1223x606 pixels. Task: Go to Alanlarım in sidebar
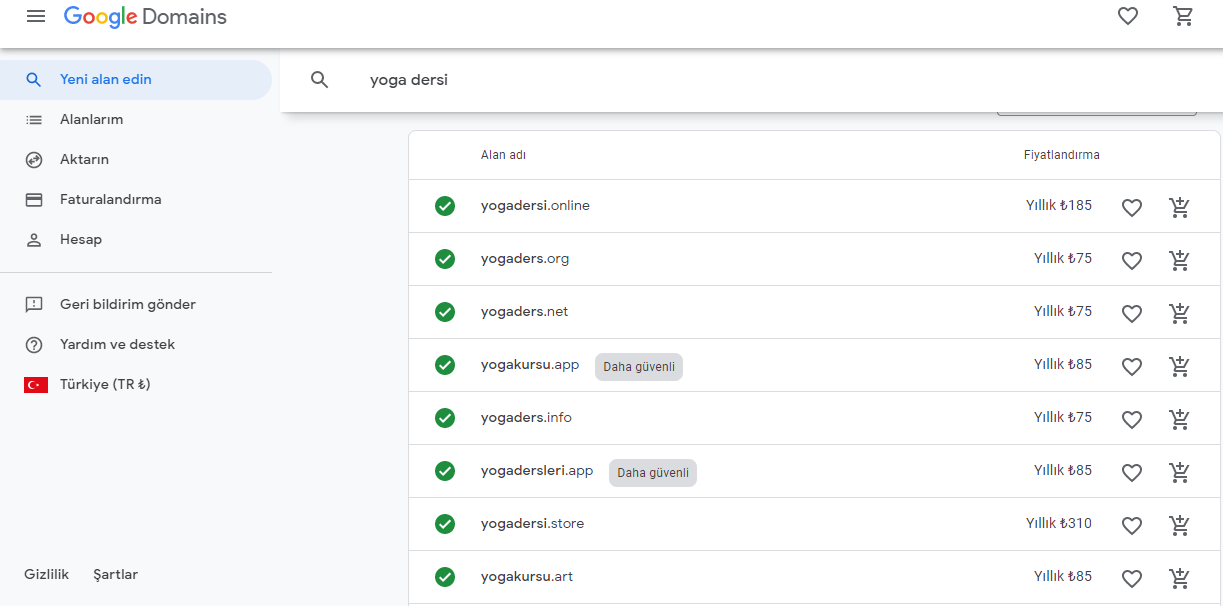pyautogui.click(x=91, y=120)
